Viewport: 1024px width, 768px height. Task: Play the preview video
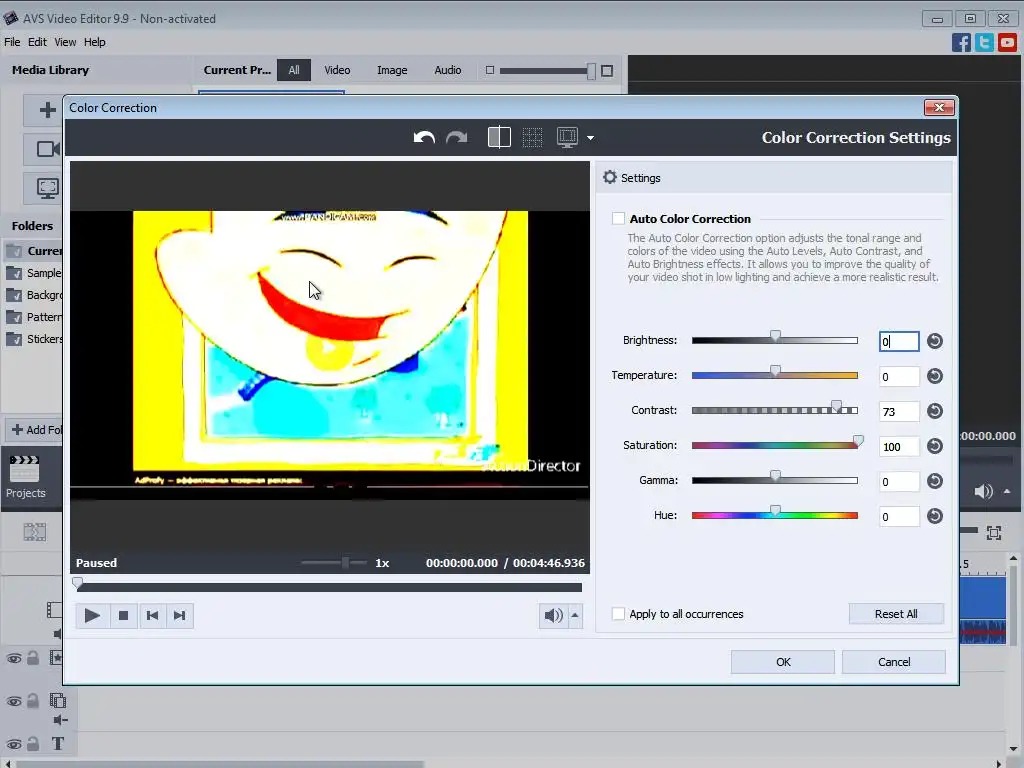pos(92,615)
